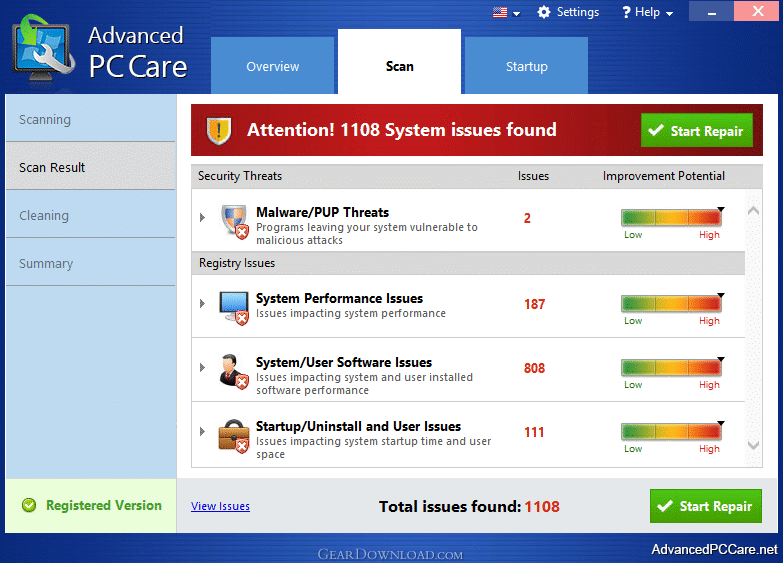
Task: Click the System Performance Issues monitor icon
Action: (x=234, y=308)
